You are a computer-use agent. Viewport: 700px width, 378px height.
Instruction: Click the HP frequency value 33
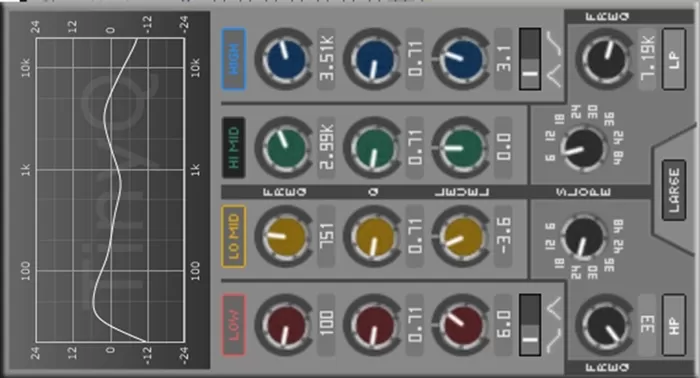[647, 325]
